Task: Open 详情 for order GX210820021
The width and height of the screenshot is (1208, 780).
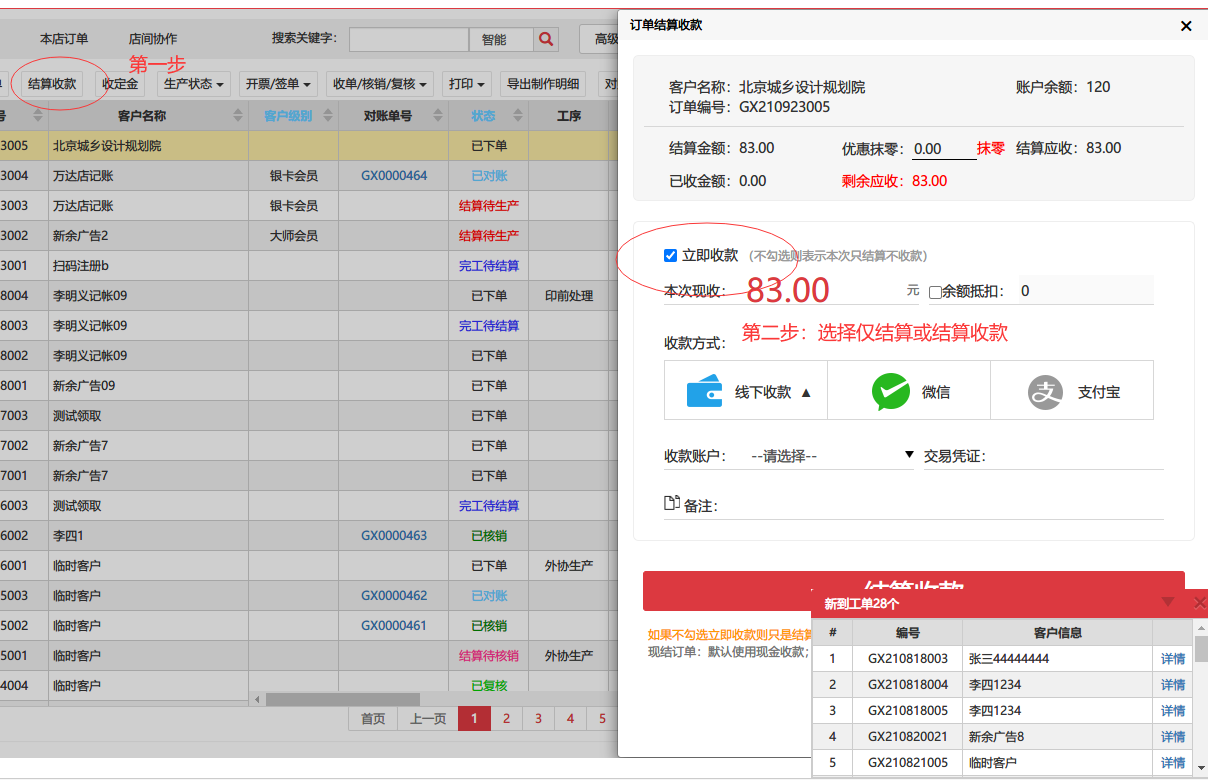Action: point(1173,737)
